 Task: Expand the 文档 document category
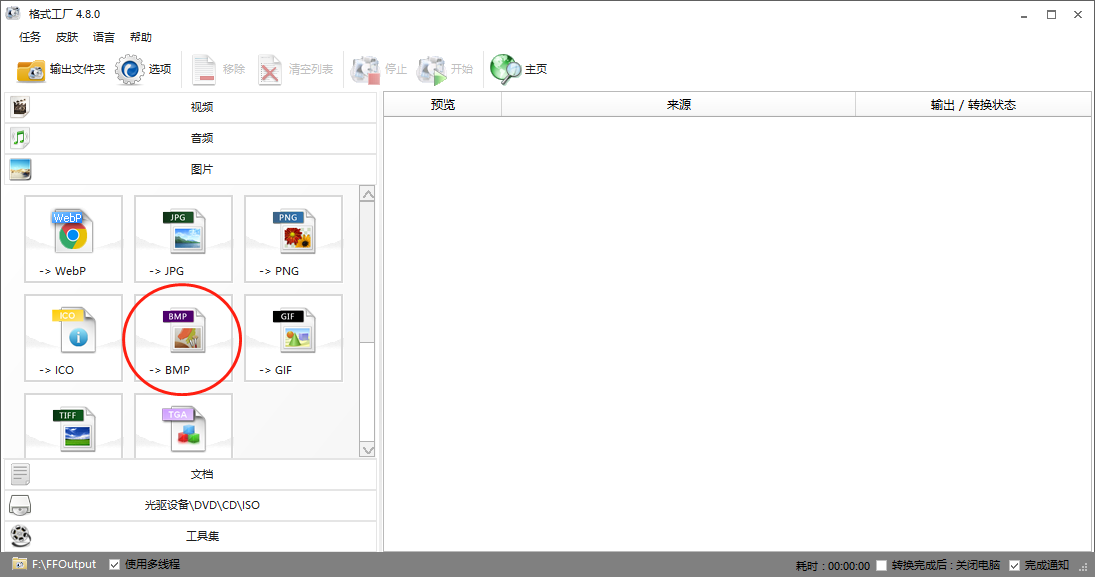click(191, 474)
